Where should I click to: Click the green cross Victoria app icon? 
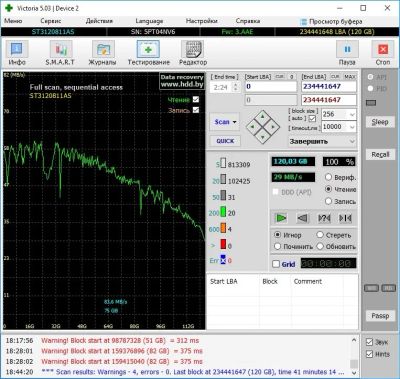9,8
